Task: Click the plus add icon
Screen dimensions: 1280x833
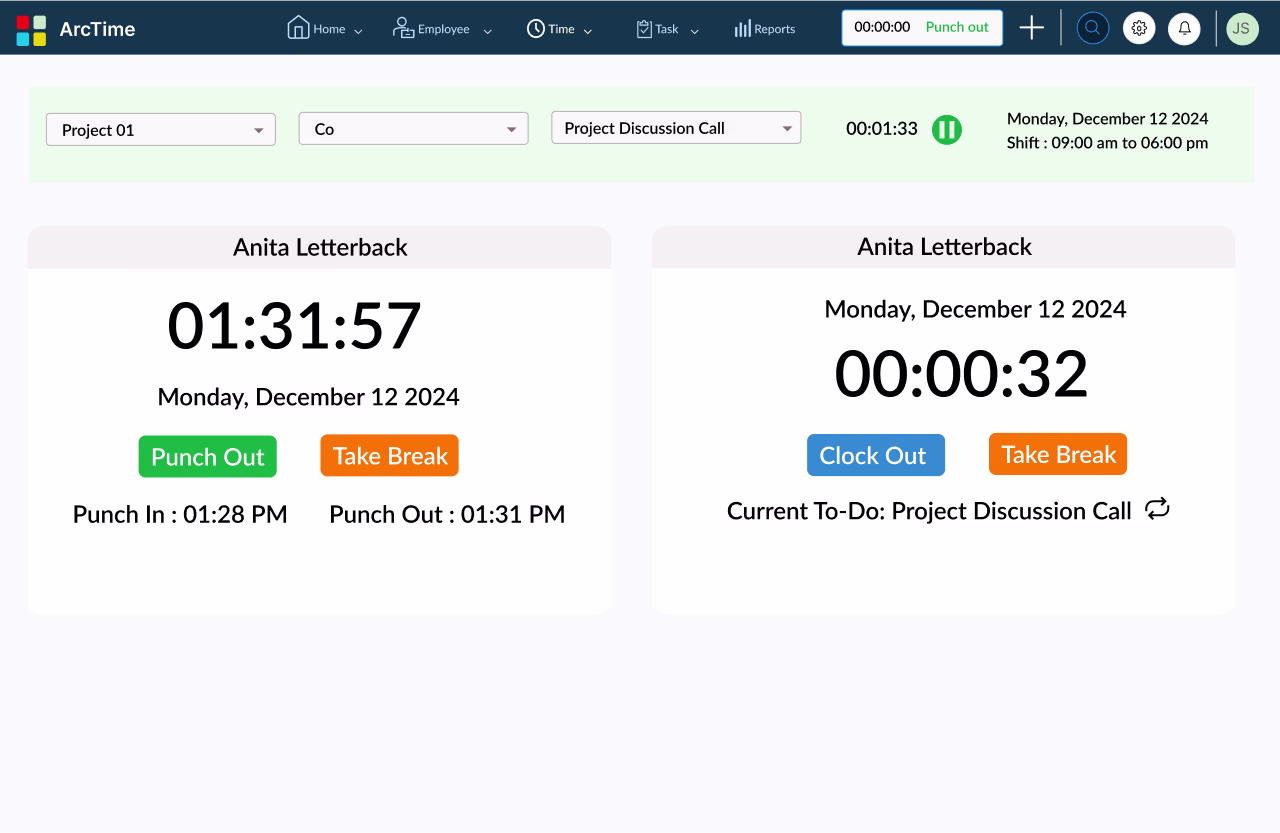Action: (1032, 28)
